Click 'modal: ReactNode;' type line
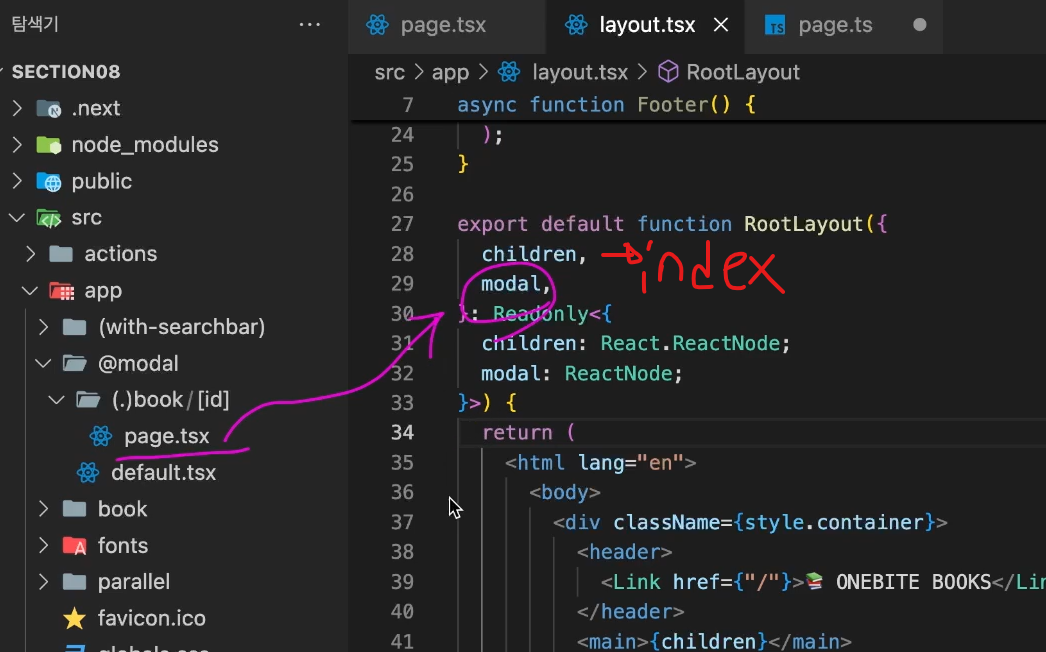The width and height of the screenshot is (1046, 652). (x=582, y=373)
